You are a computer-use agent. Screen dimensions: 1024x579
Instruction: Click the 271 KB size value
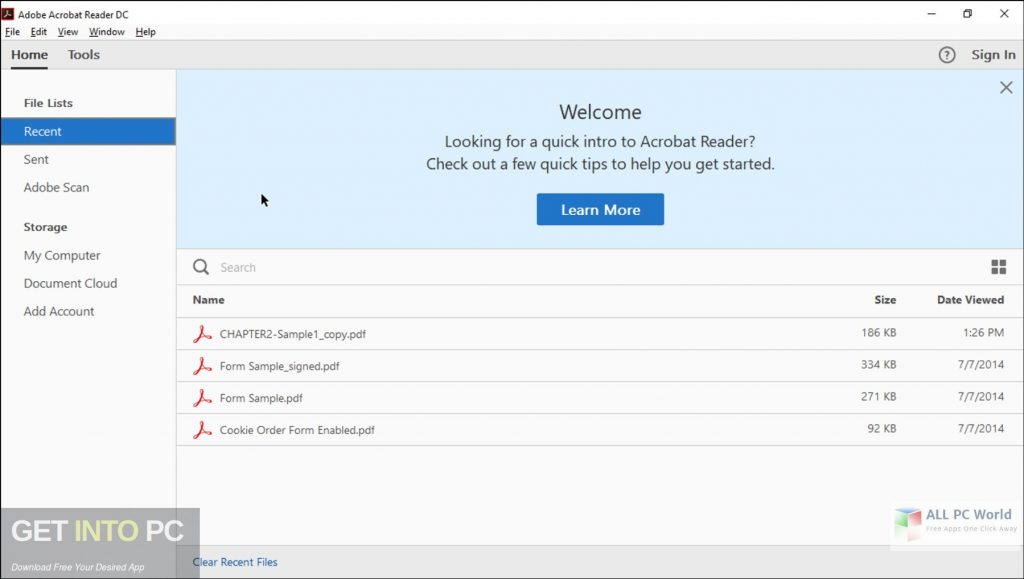(x=878, y=396)
